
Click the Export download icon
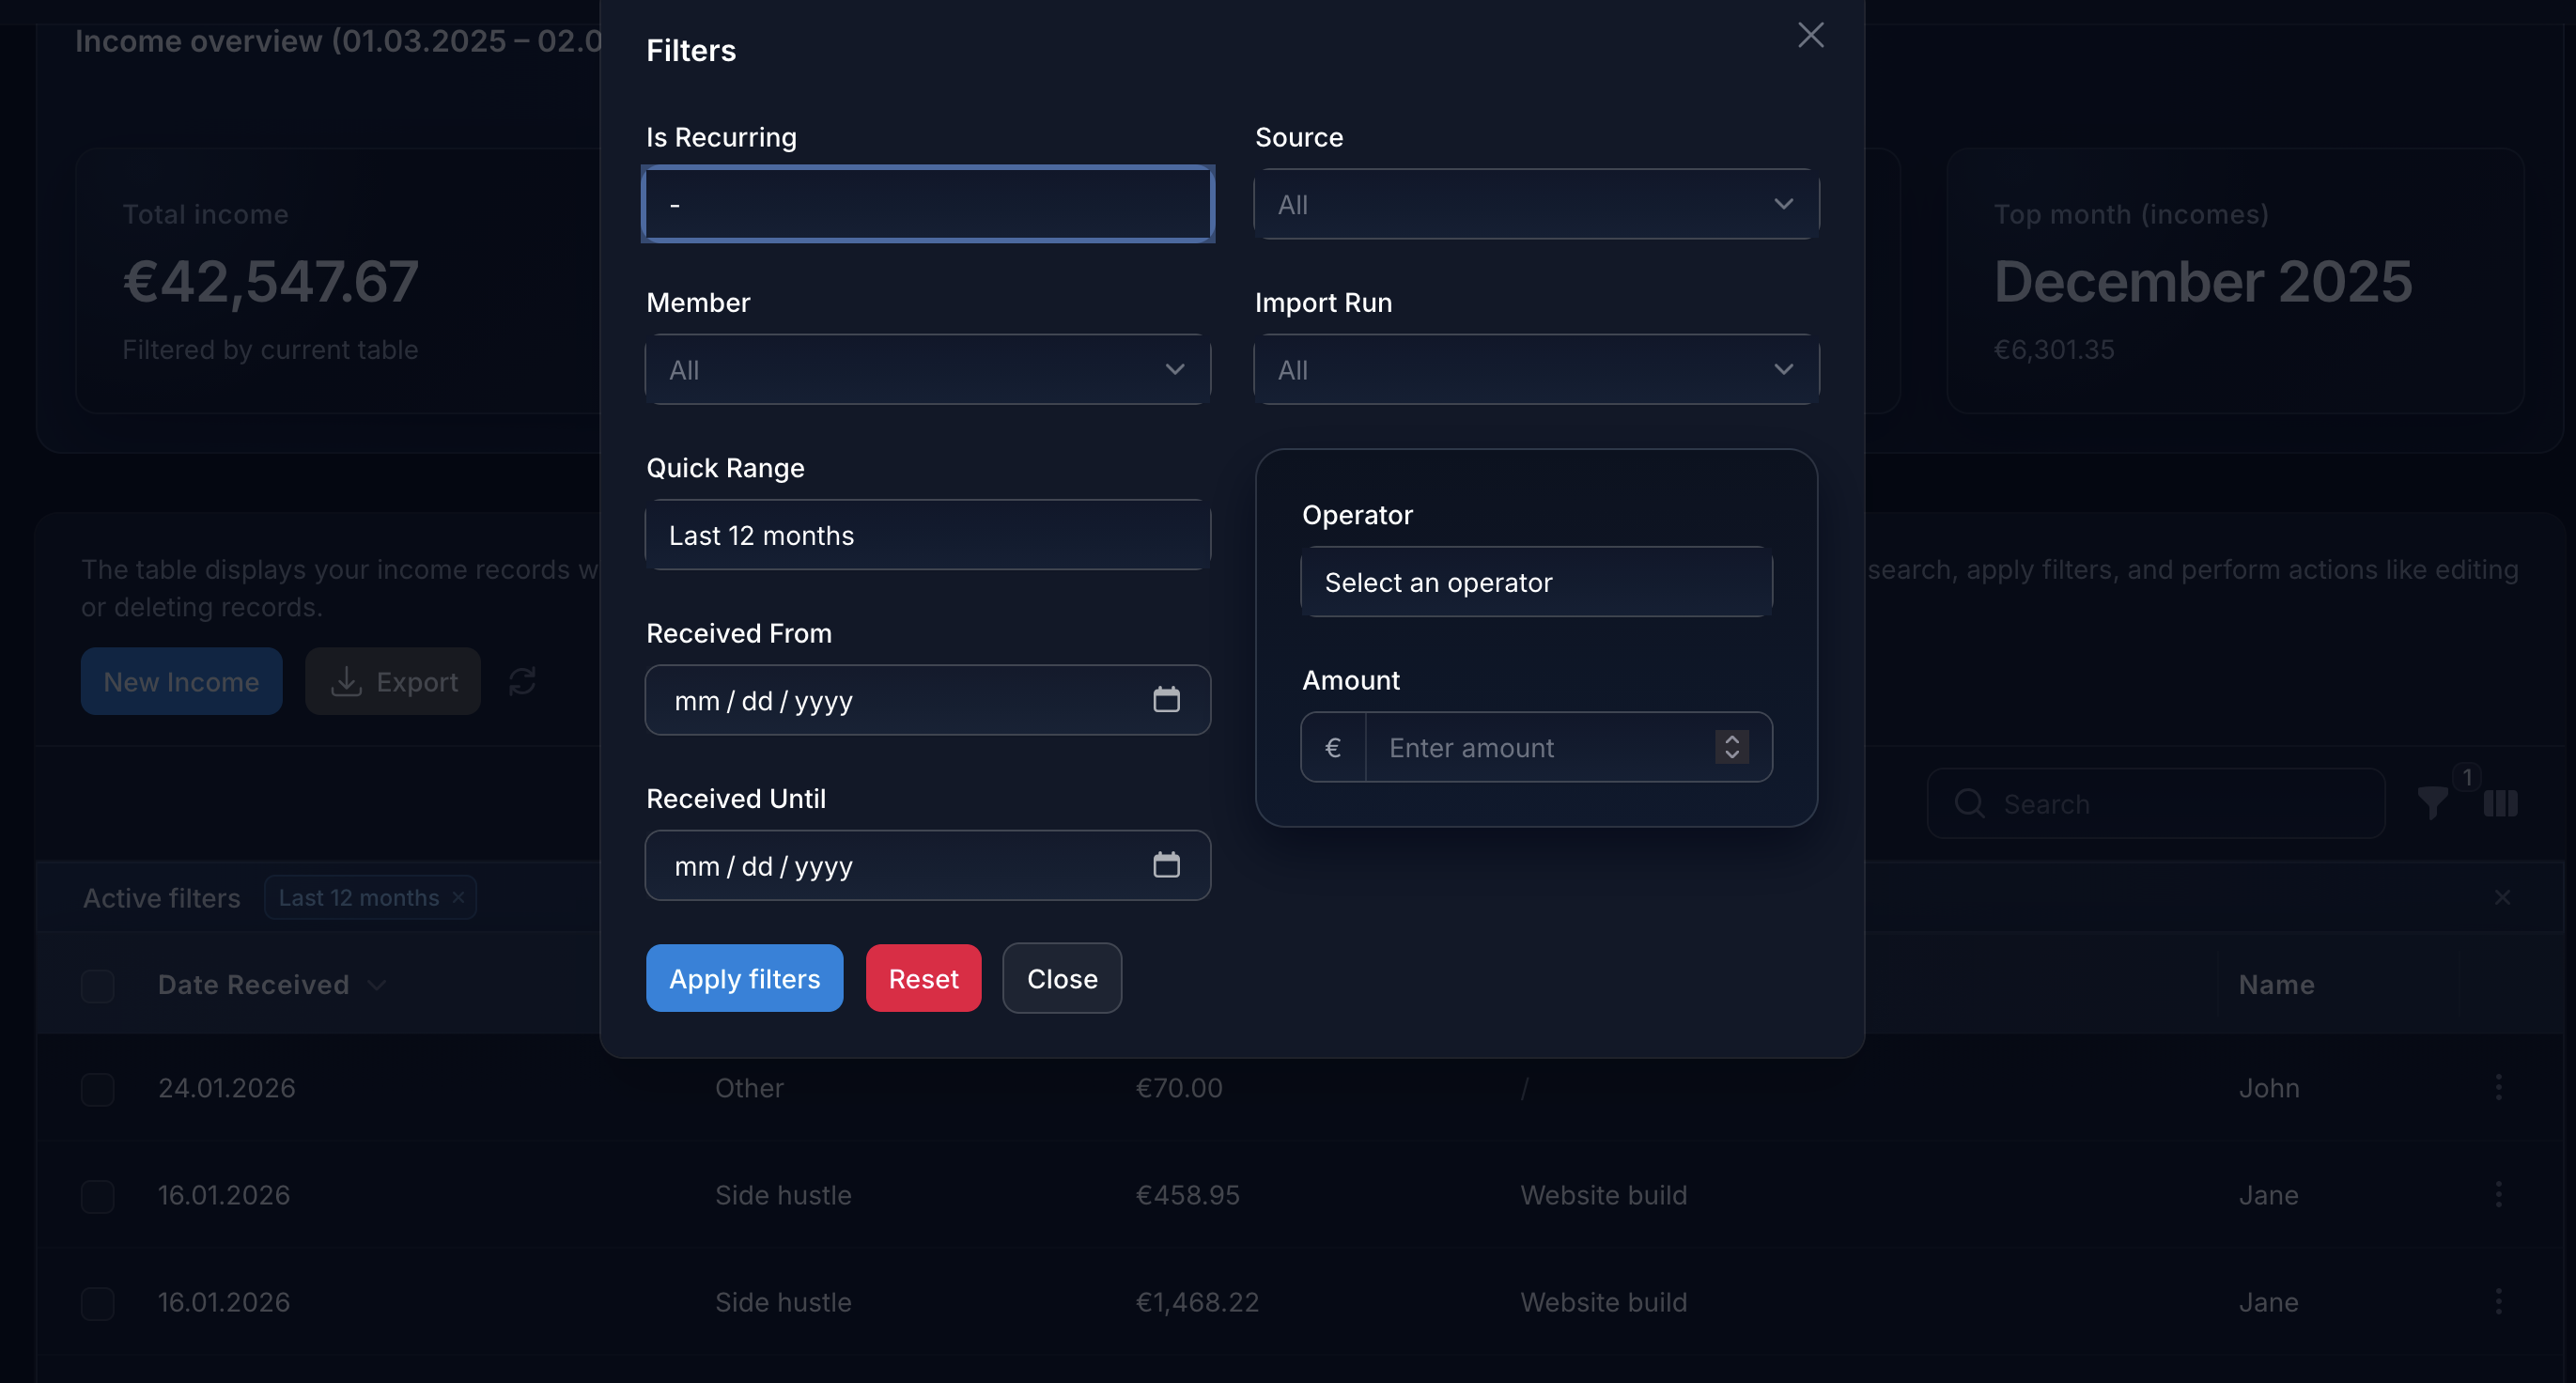tap(346, 681)
